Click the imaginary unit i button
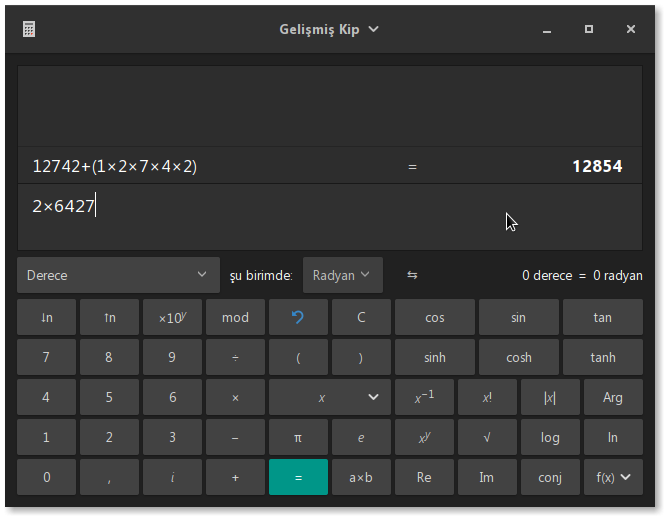The height and width of the screenshot is (516, 664). click(172, 477)
